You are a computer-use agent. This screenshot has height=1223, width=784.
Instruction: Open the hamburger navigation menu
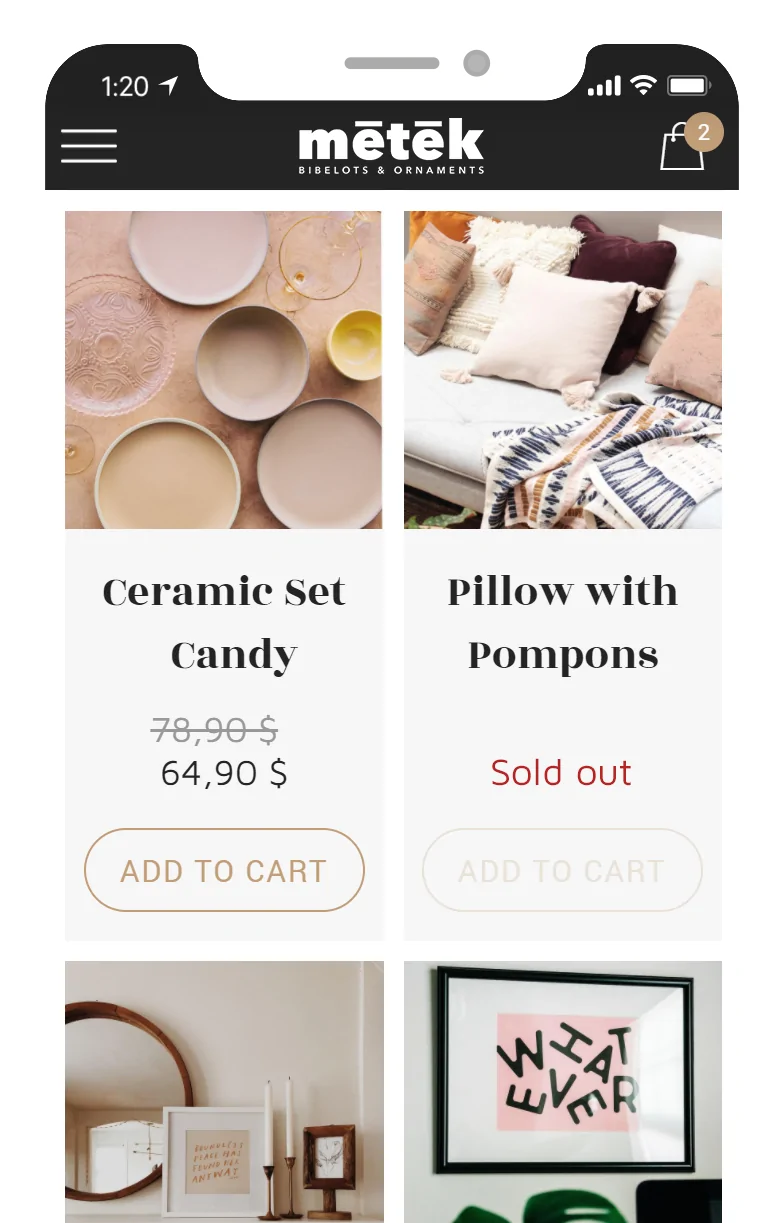(x=89, y=146)
